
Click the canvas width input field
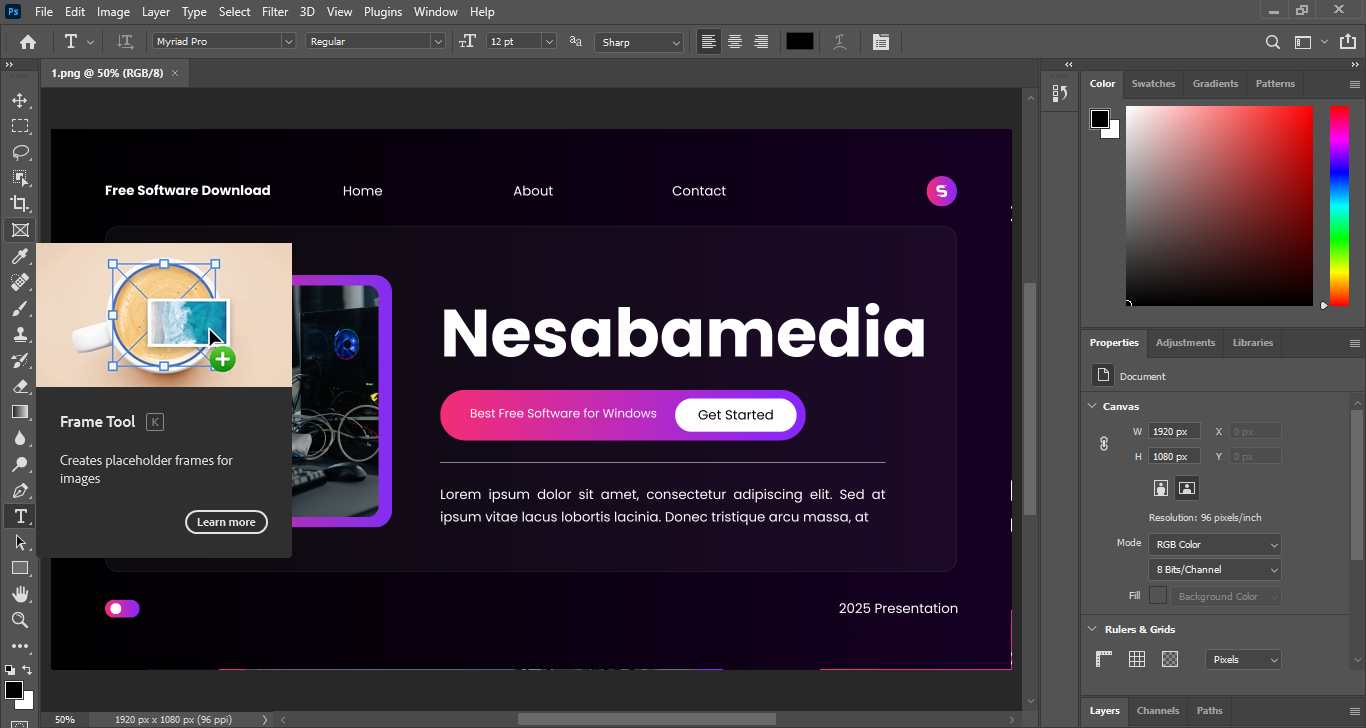pos(1172,432)
